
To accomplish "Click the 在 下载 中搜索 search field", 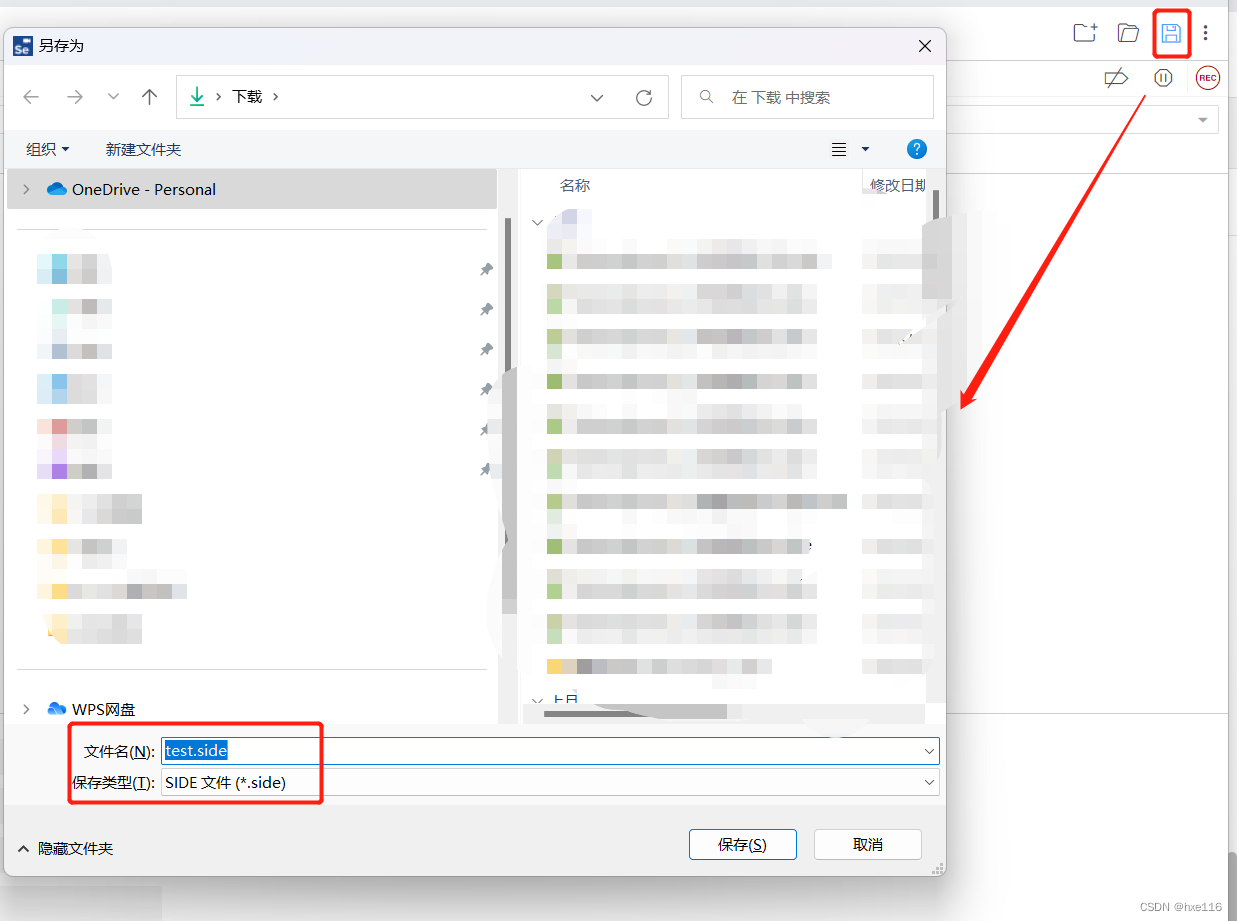I will pos(807,97).
